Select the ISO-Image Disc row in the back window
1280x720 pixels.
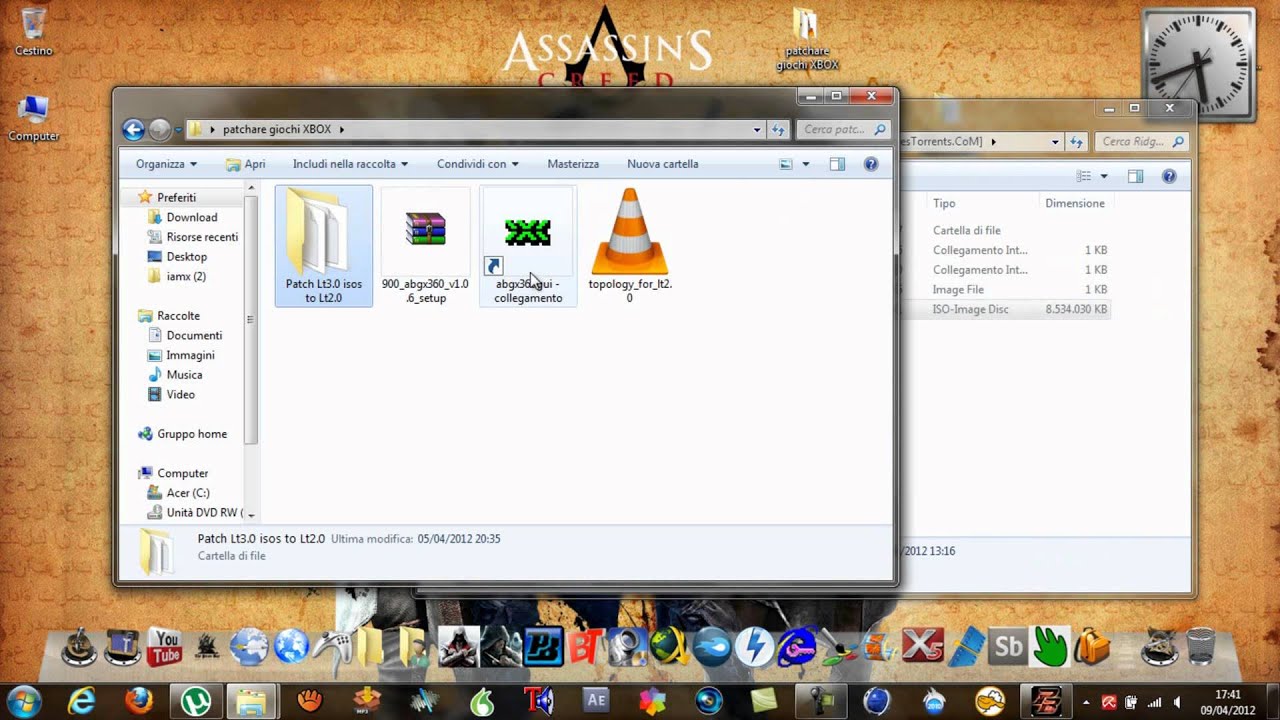1005,309
